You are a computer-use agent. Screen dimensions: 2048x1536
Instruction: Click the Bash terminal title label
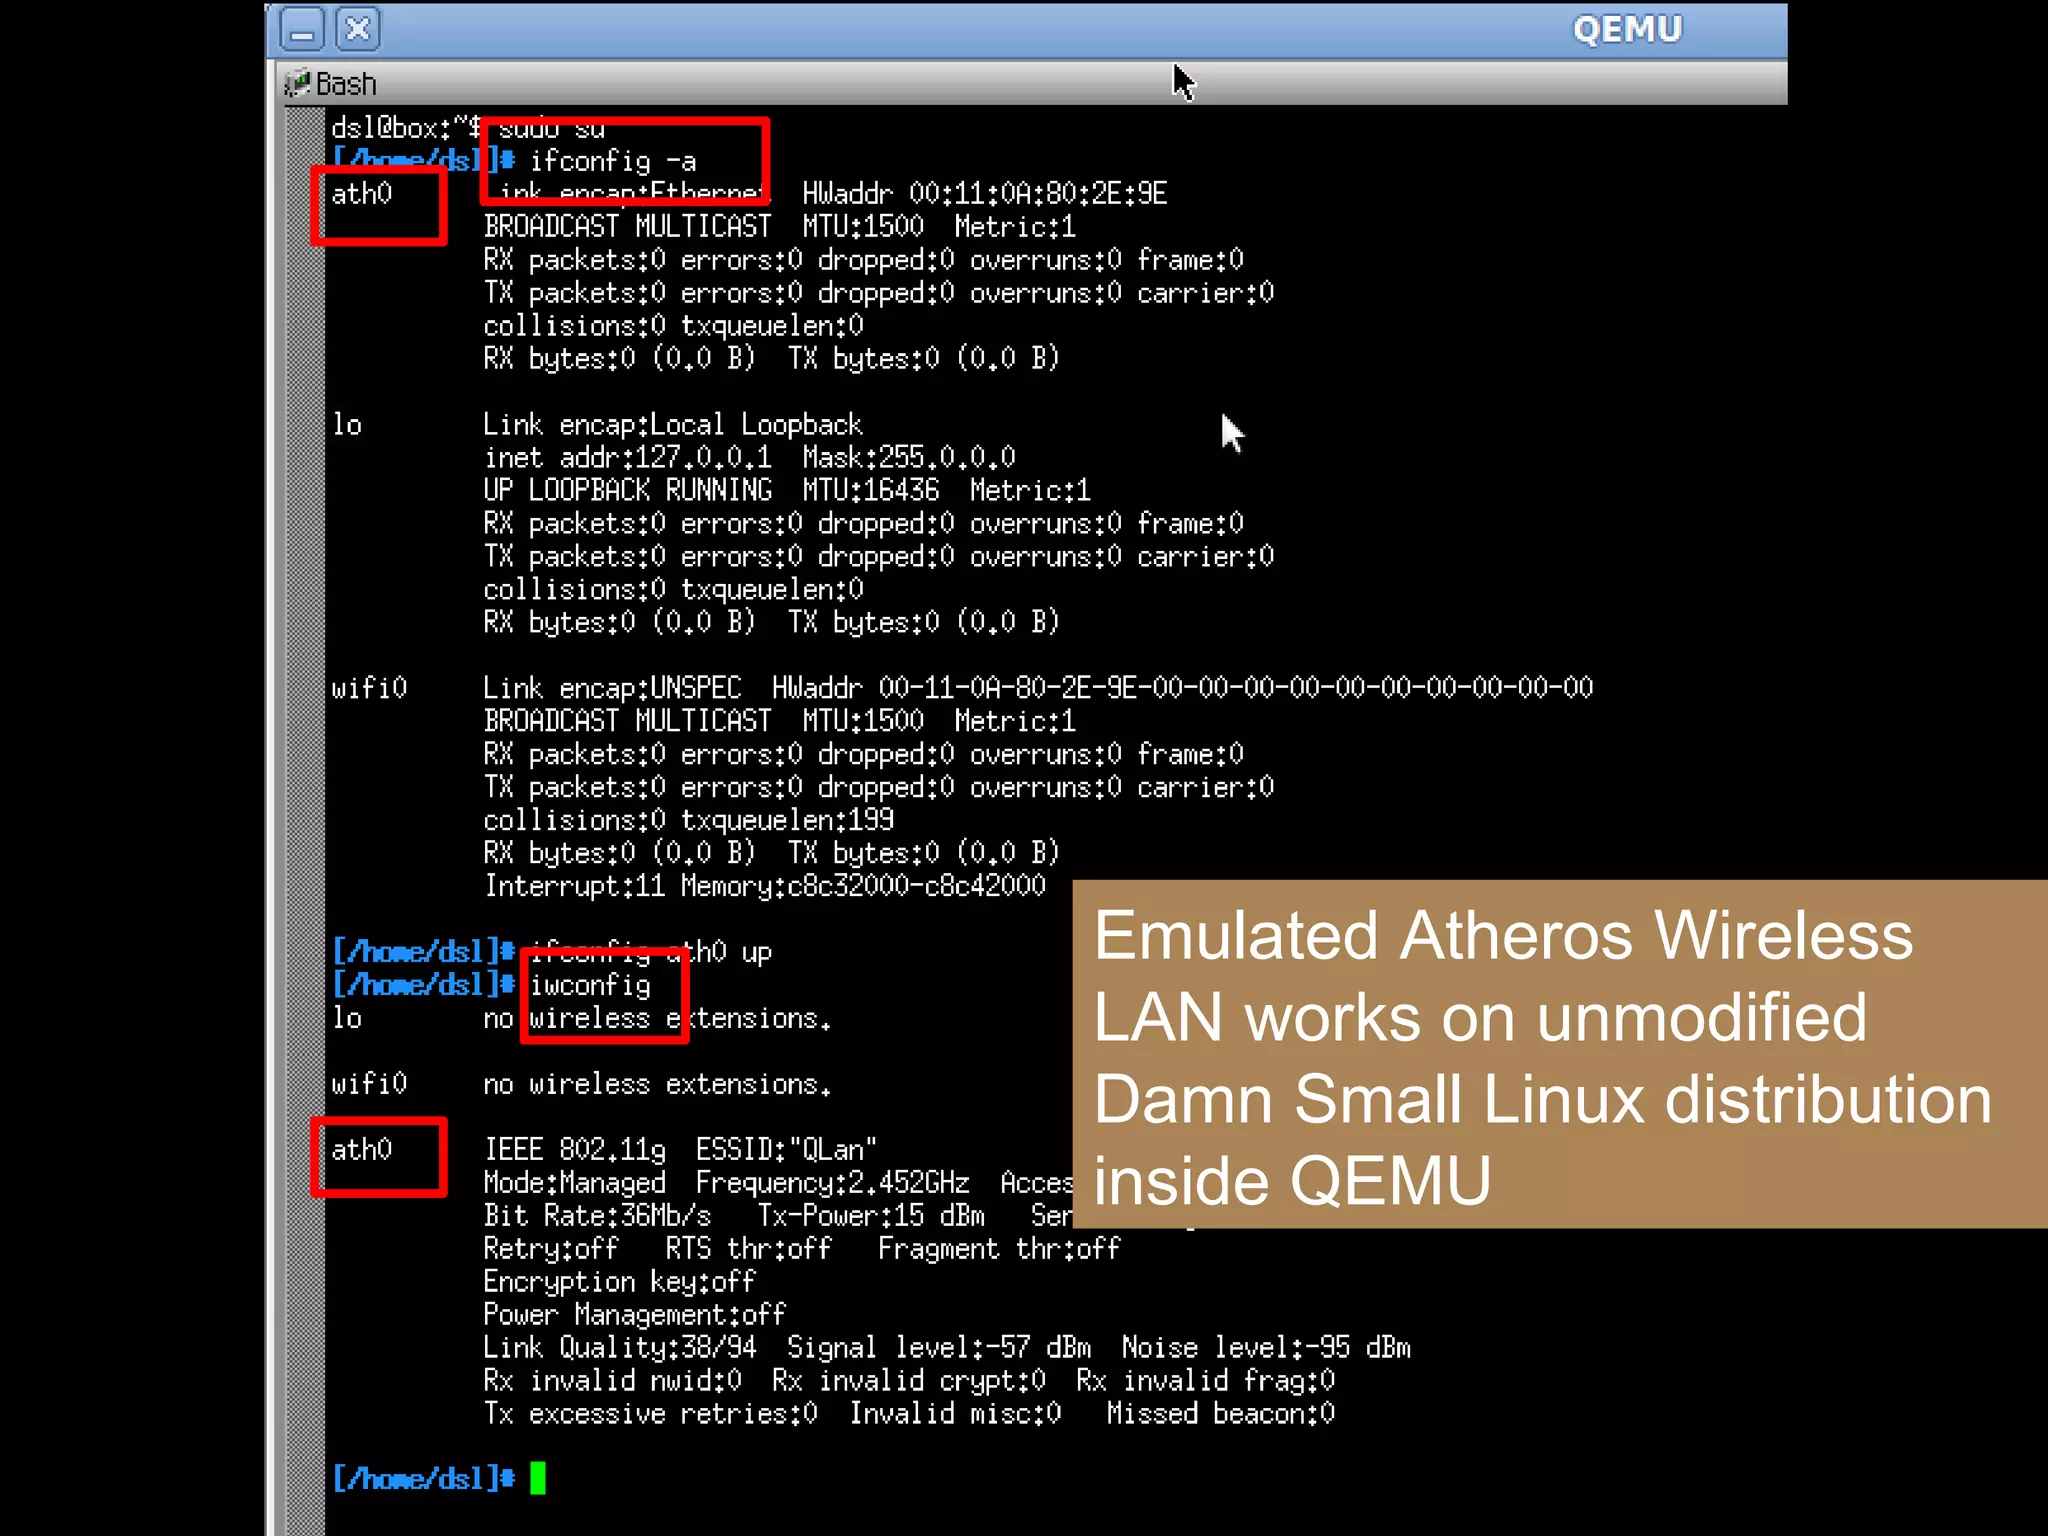coord(346,84)
